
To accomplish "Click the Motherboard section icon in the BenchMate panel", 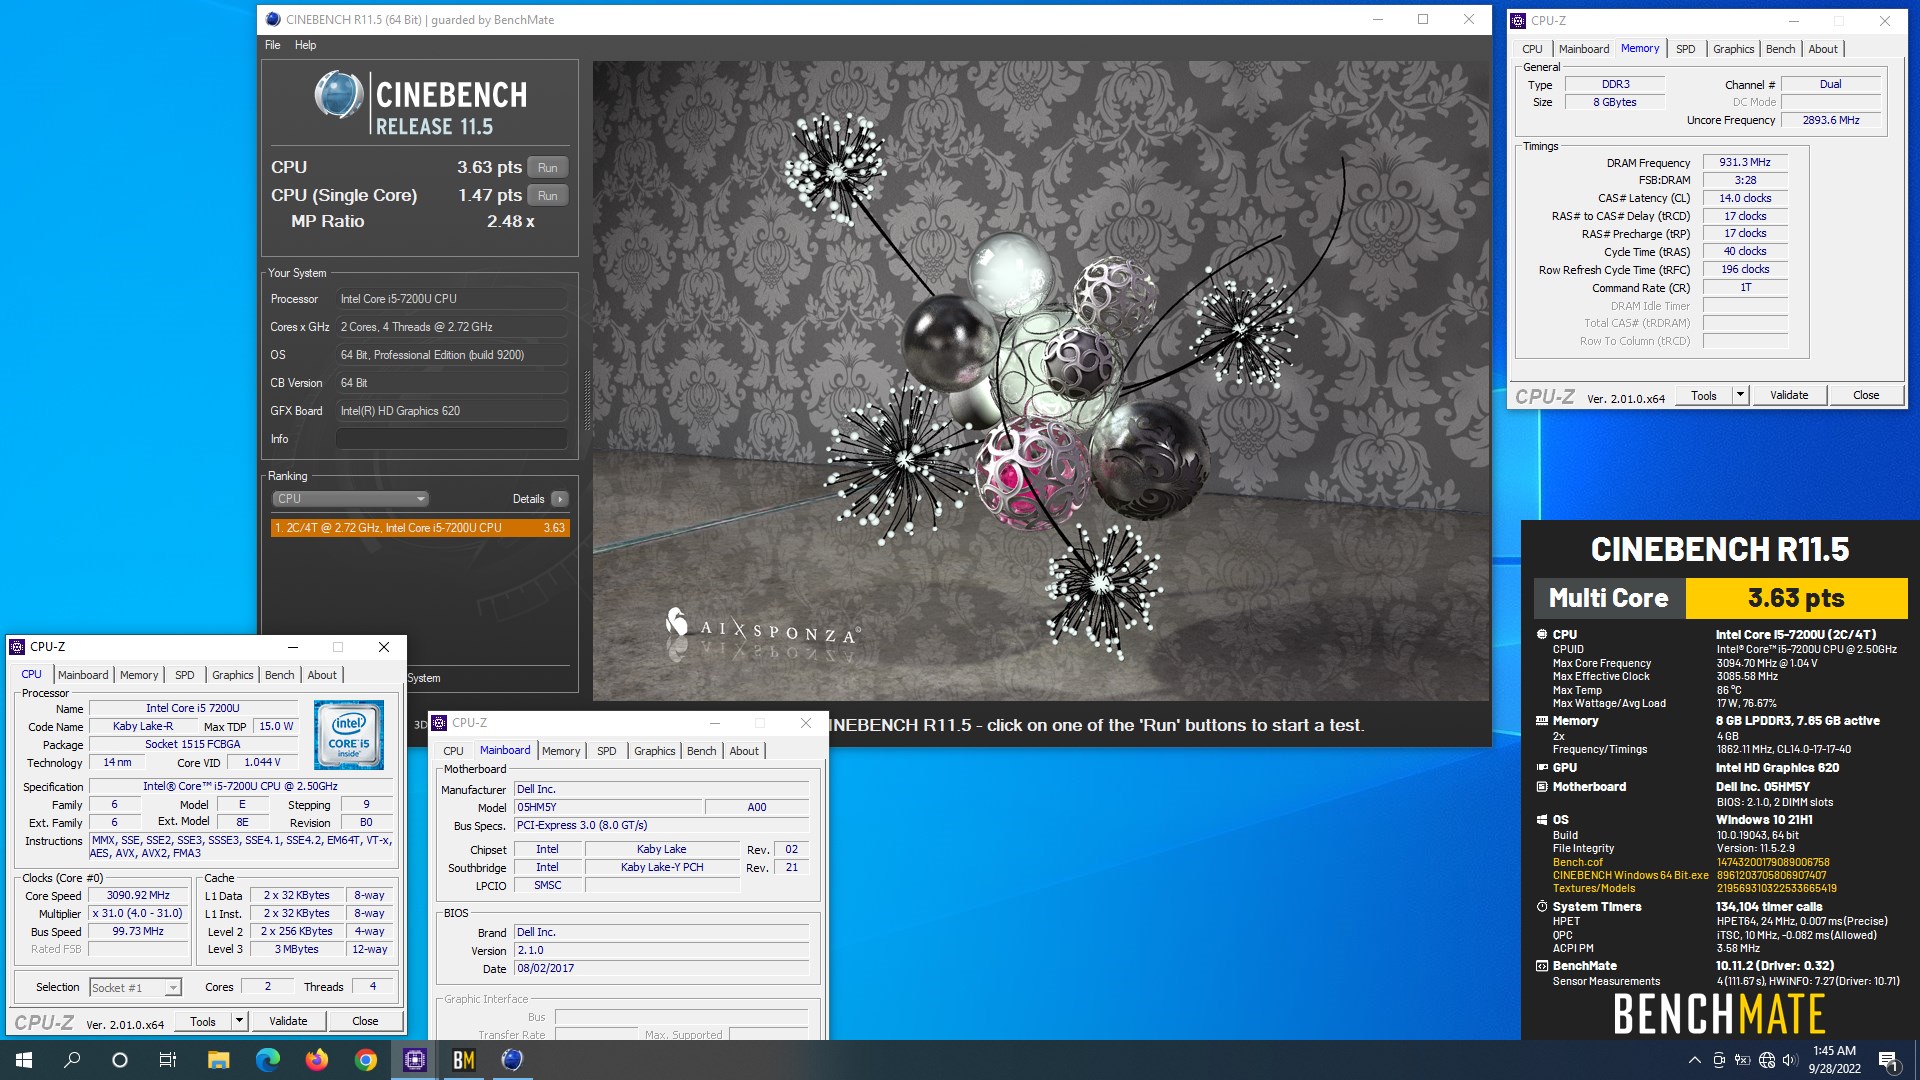I will pos(1542,787).
